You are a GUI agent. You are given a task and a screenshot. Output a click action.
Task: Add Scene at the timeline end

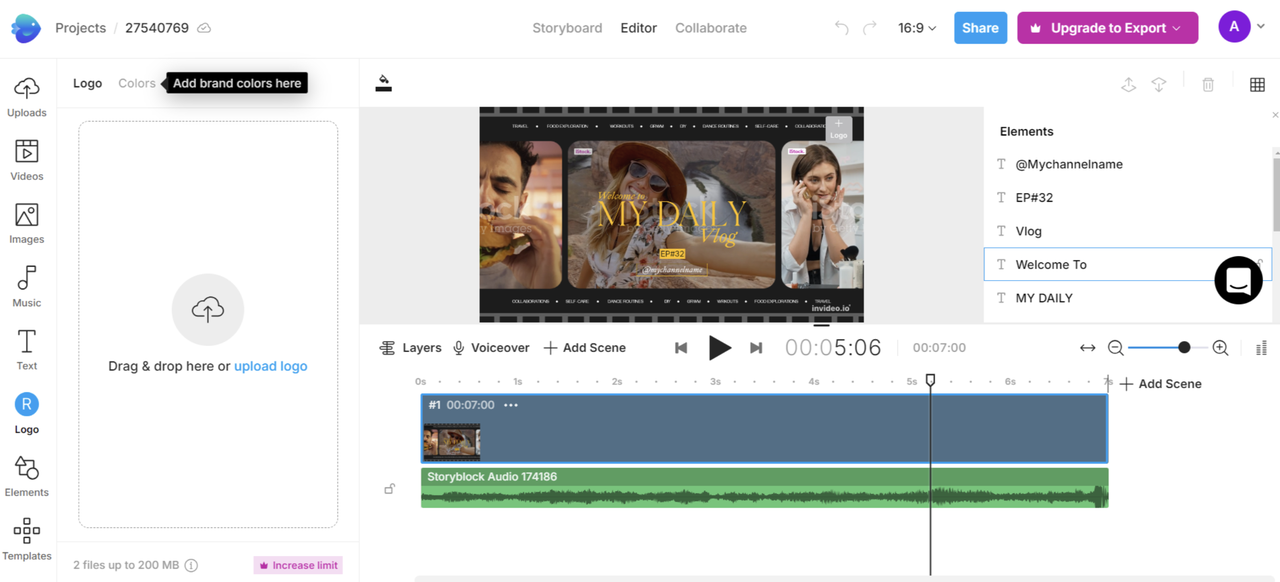1160,384
